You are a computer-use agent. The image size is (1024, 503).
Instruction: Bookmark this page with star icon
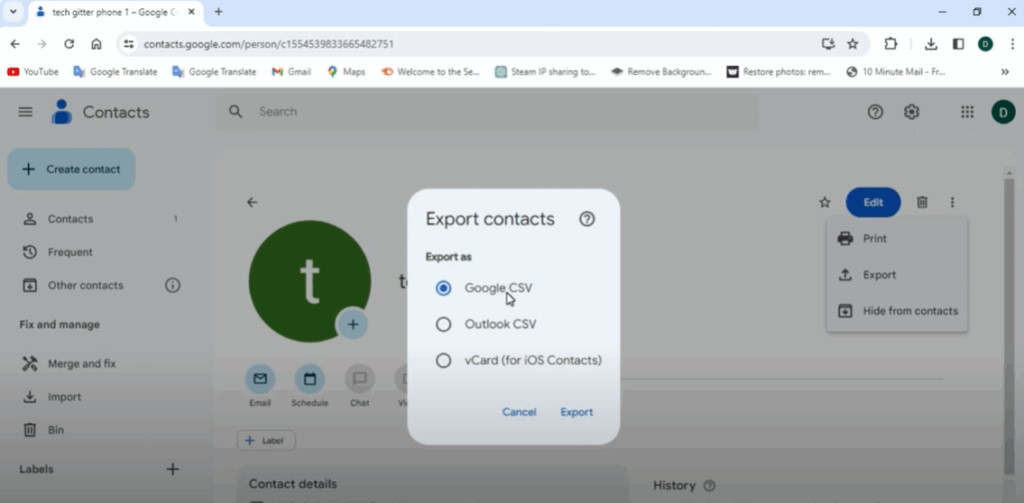(852, 44)
